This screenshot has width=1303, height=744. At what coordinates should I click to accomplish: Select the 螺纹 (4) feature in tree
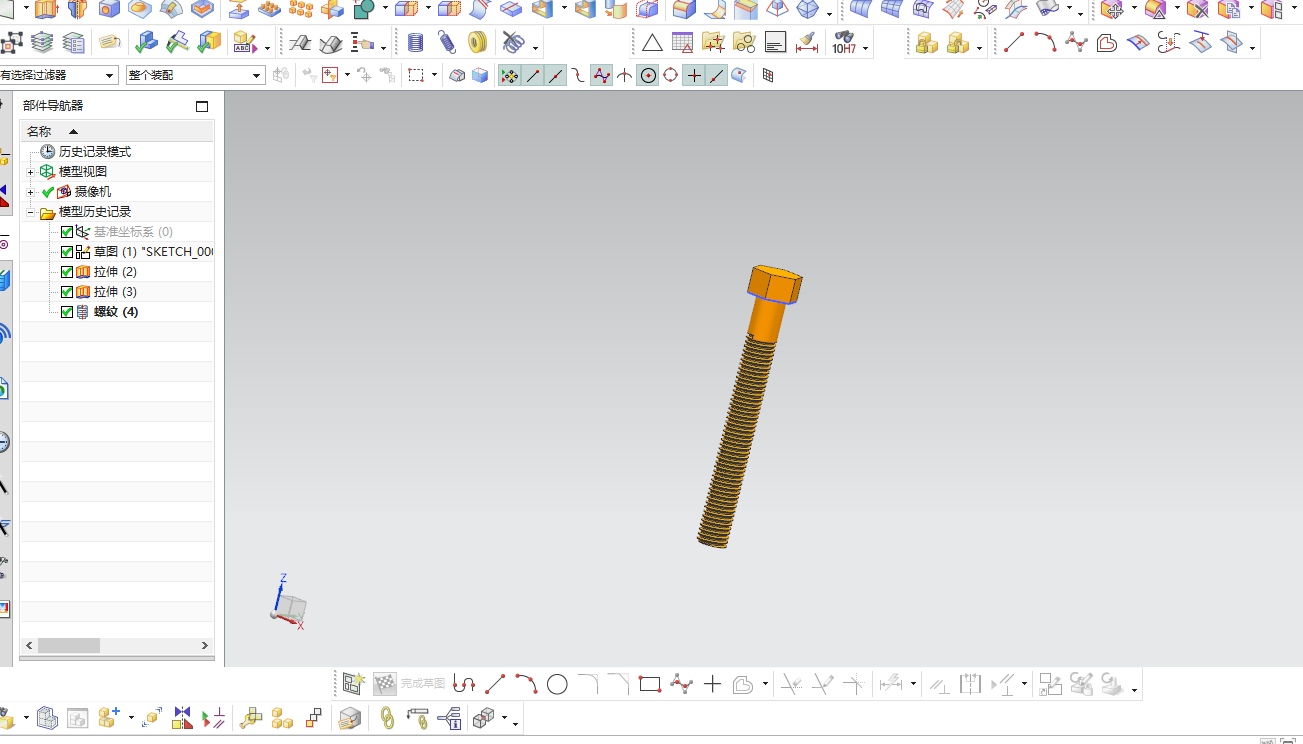coord(116,312)
